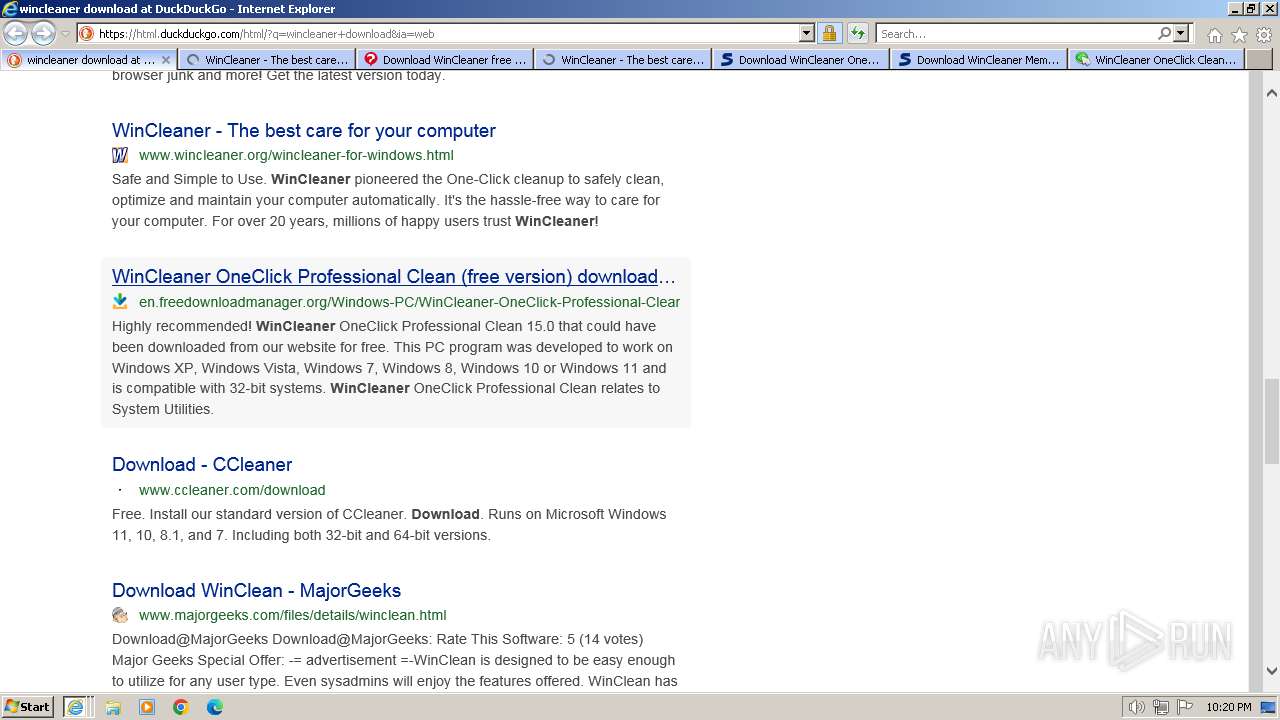1280x720 pixels.
Task: Switch to WinCleaner OneClick Clean... tab
Action: (x=1157, y=60)
